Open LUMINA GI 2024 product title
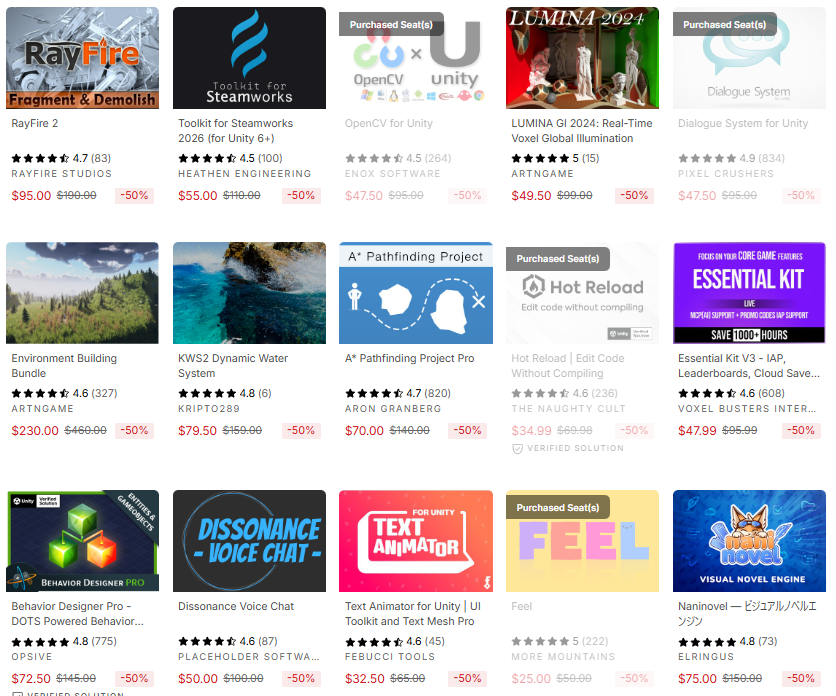Image resolution: width=836 pixels, height=696 pixels. (x=582, y=131)
